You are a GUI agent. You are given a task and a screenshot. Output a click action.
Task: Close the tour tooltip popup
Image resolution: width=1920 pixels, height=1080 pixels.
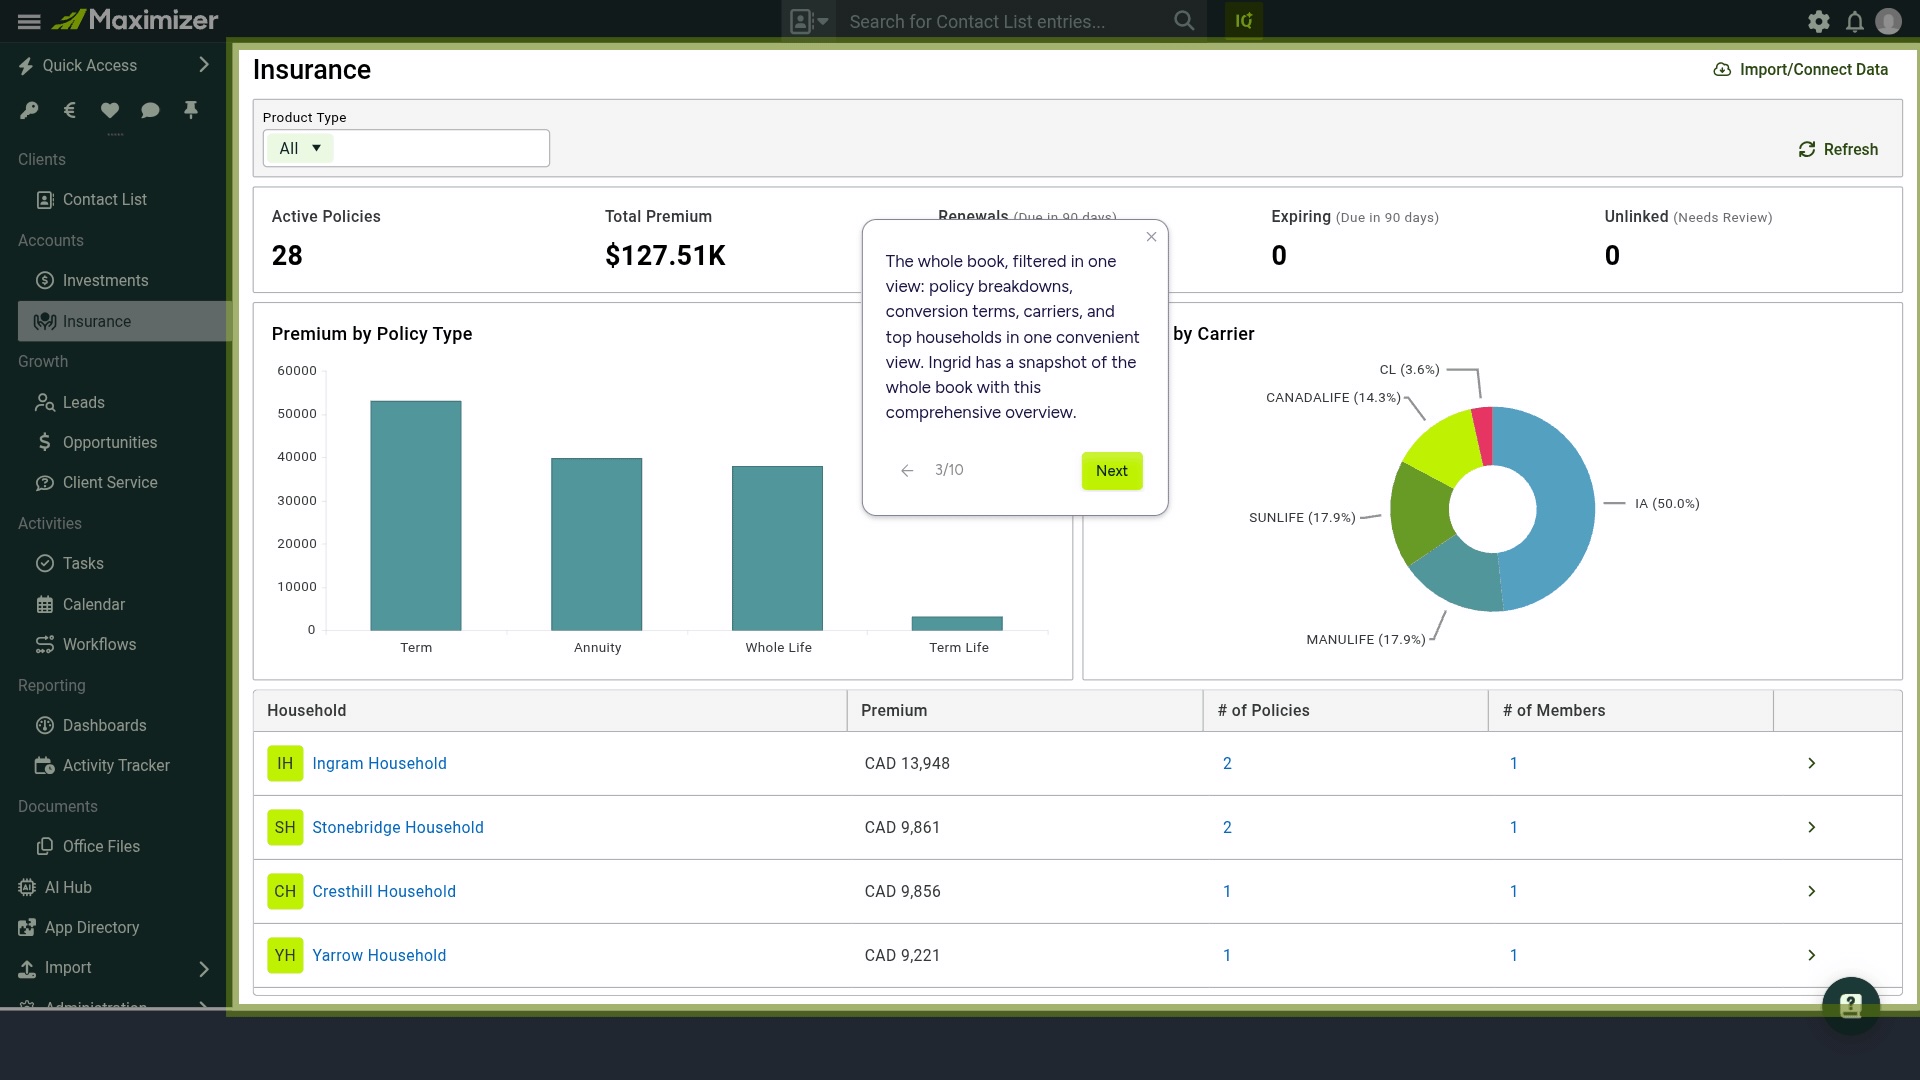[x=1151, y=237]
